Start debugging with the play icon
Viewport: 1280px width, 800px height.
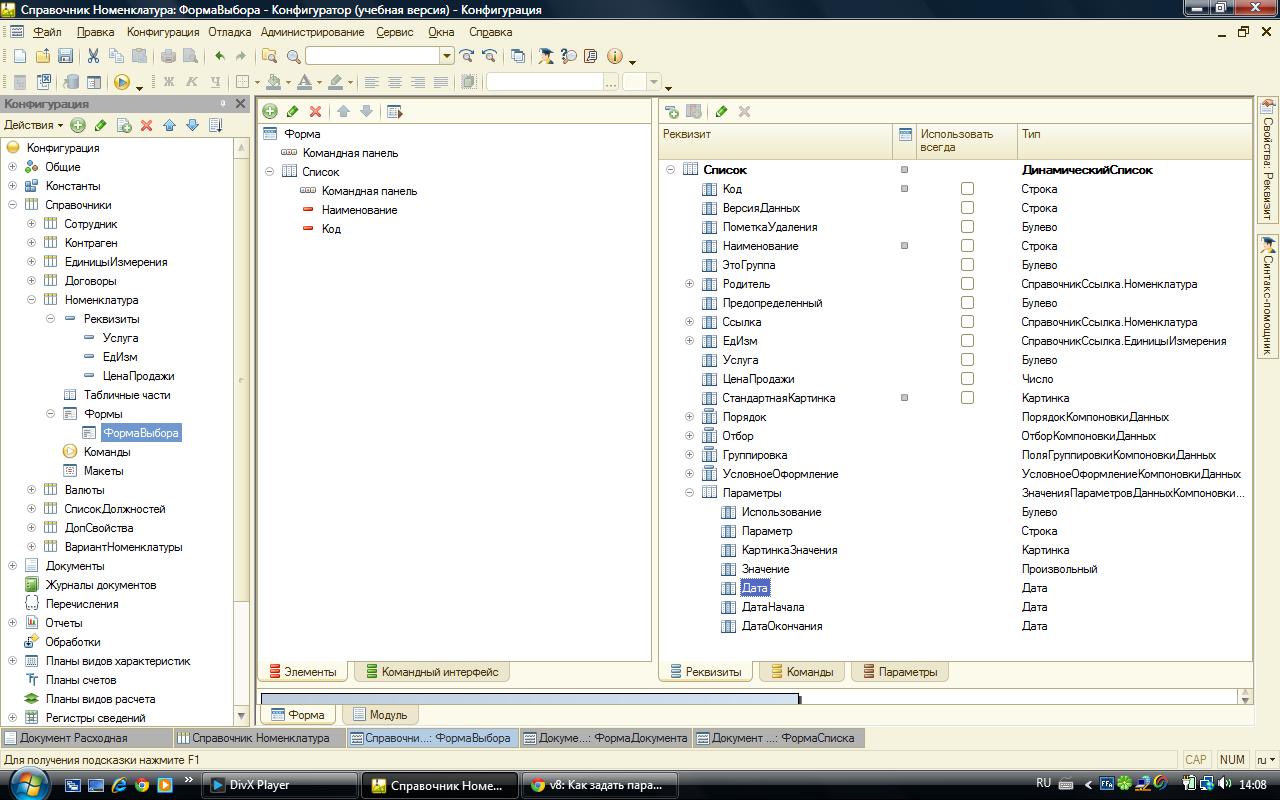click(122, 82)
